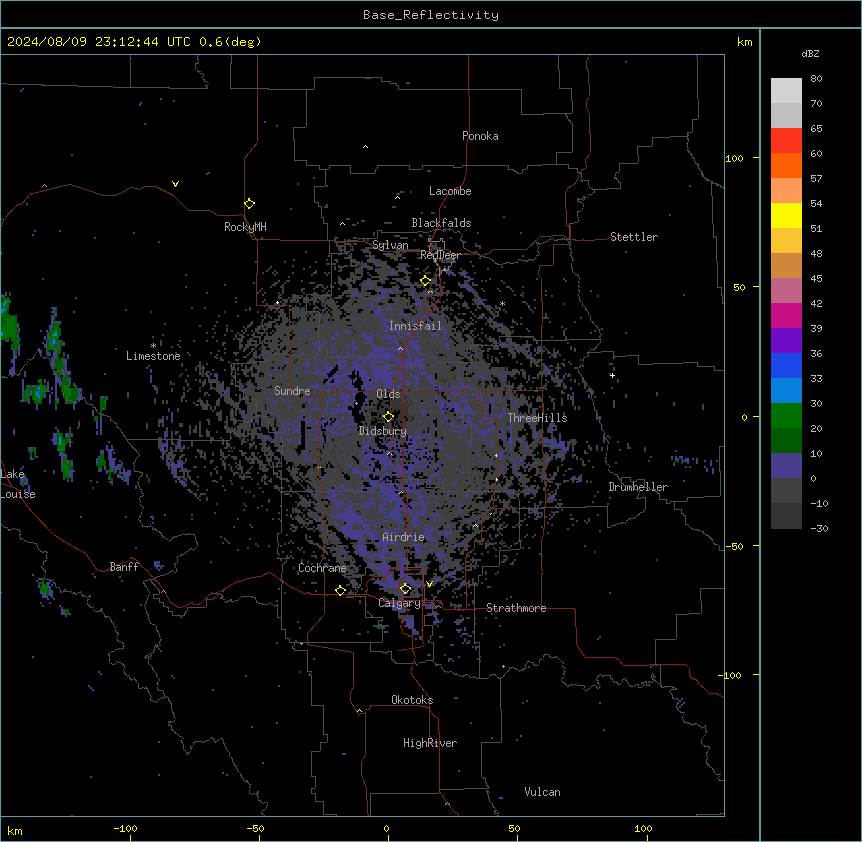
Task: Click the Lake Louise label
Action: point(18,484)
